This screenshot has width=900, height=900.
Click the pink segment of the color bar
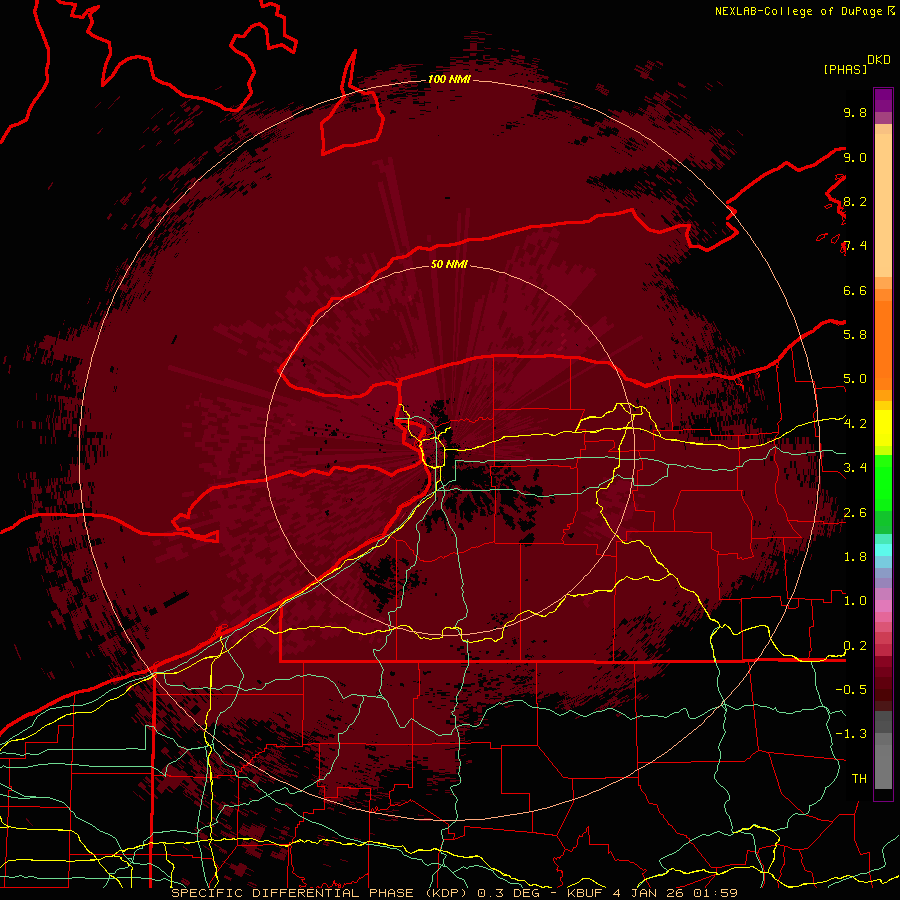(x=883, y=606)
